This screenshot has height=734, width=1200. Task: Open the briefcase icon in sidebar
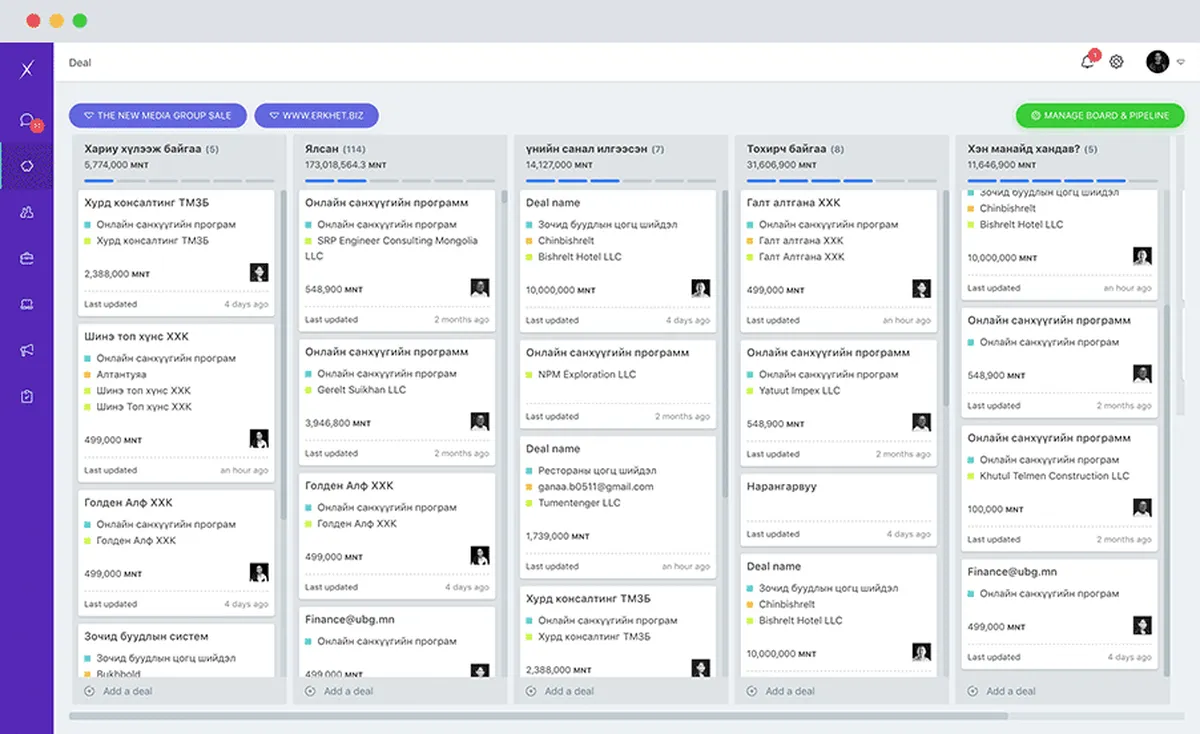[x=27, y=258]
